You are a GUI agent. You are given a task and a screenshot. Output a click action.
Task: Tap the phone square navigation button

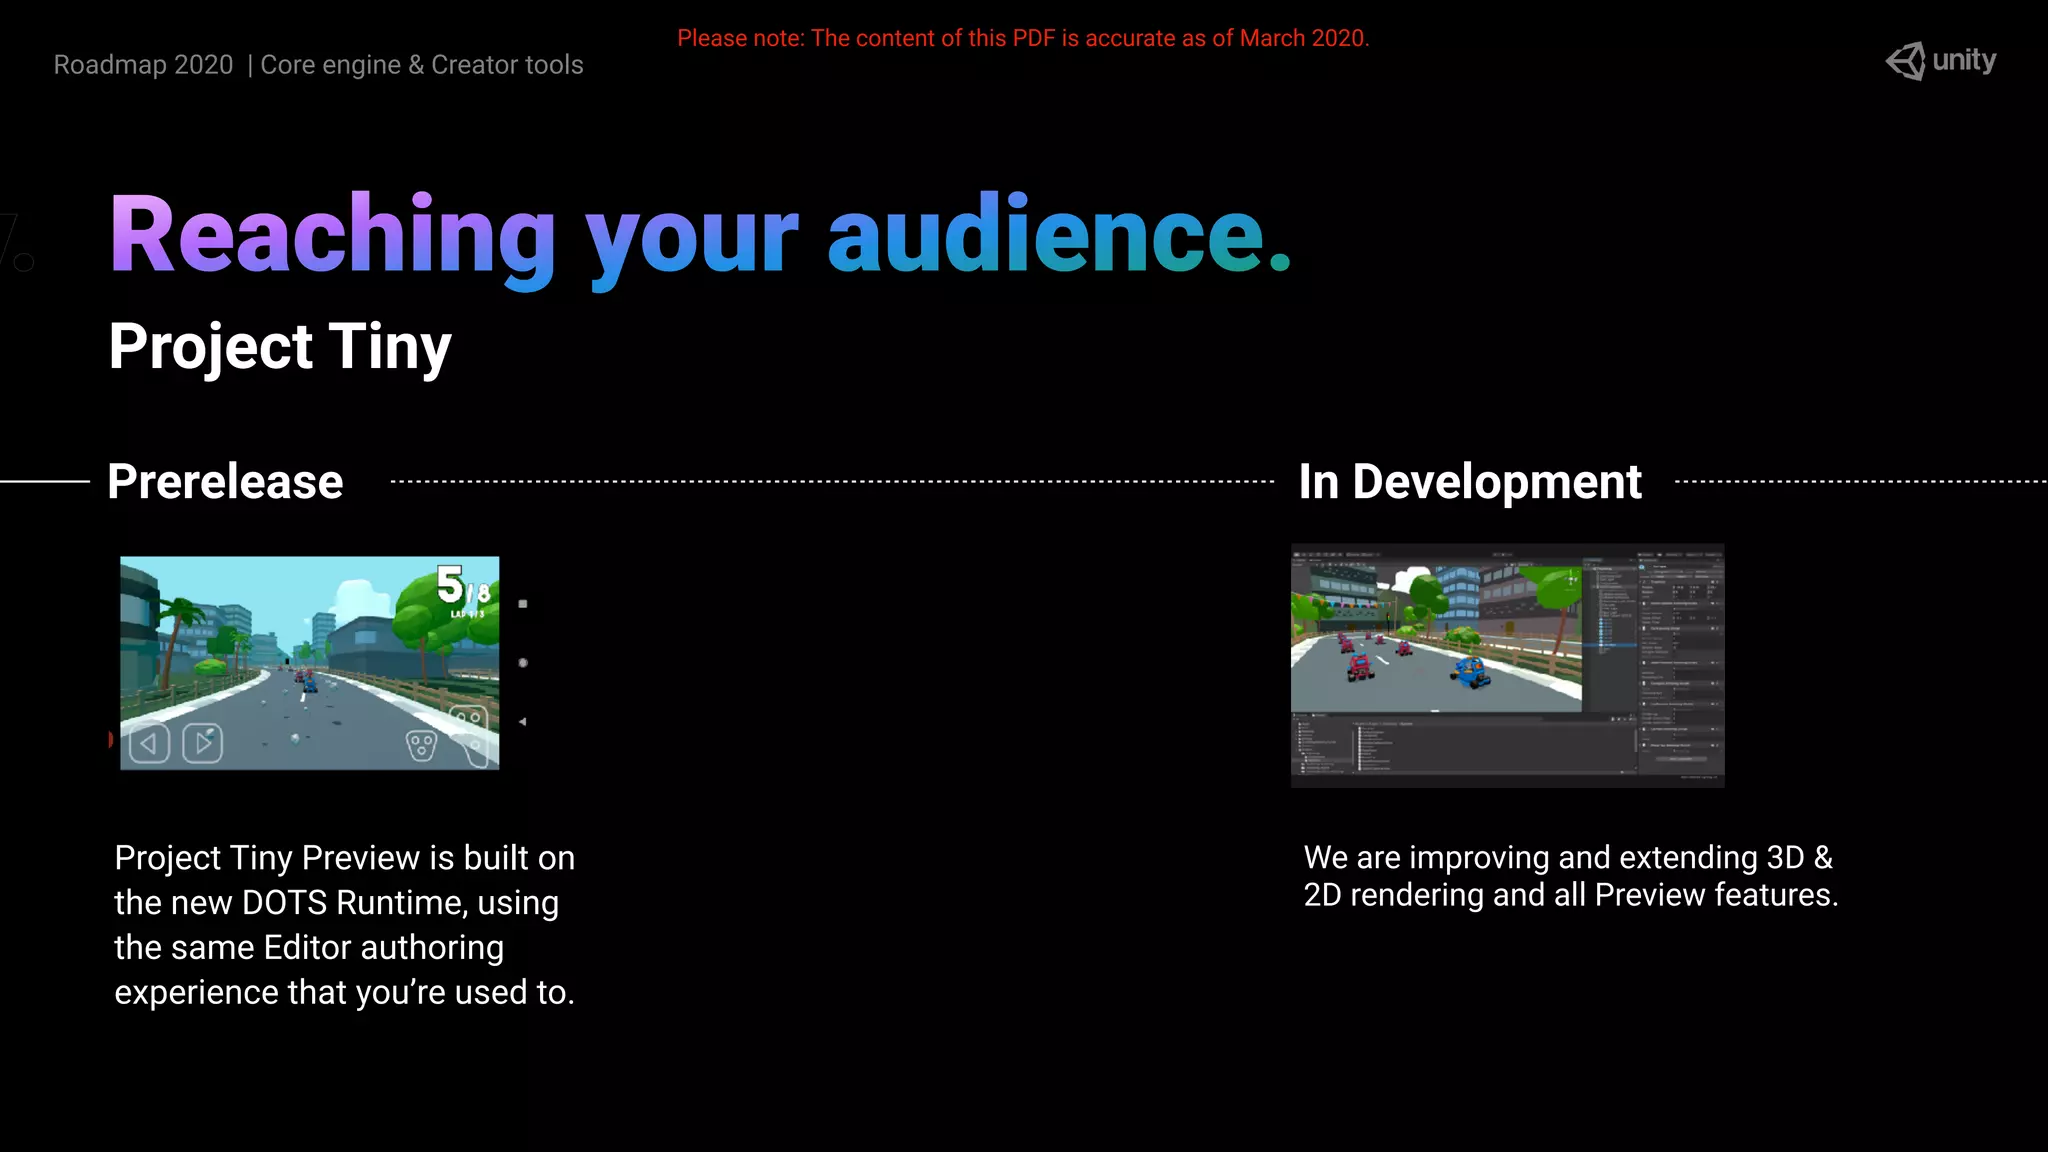click(523, 604)
